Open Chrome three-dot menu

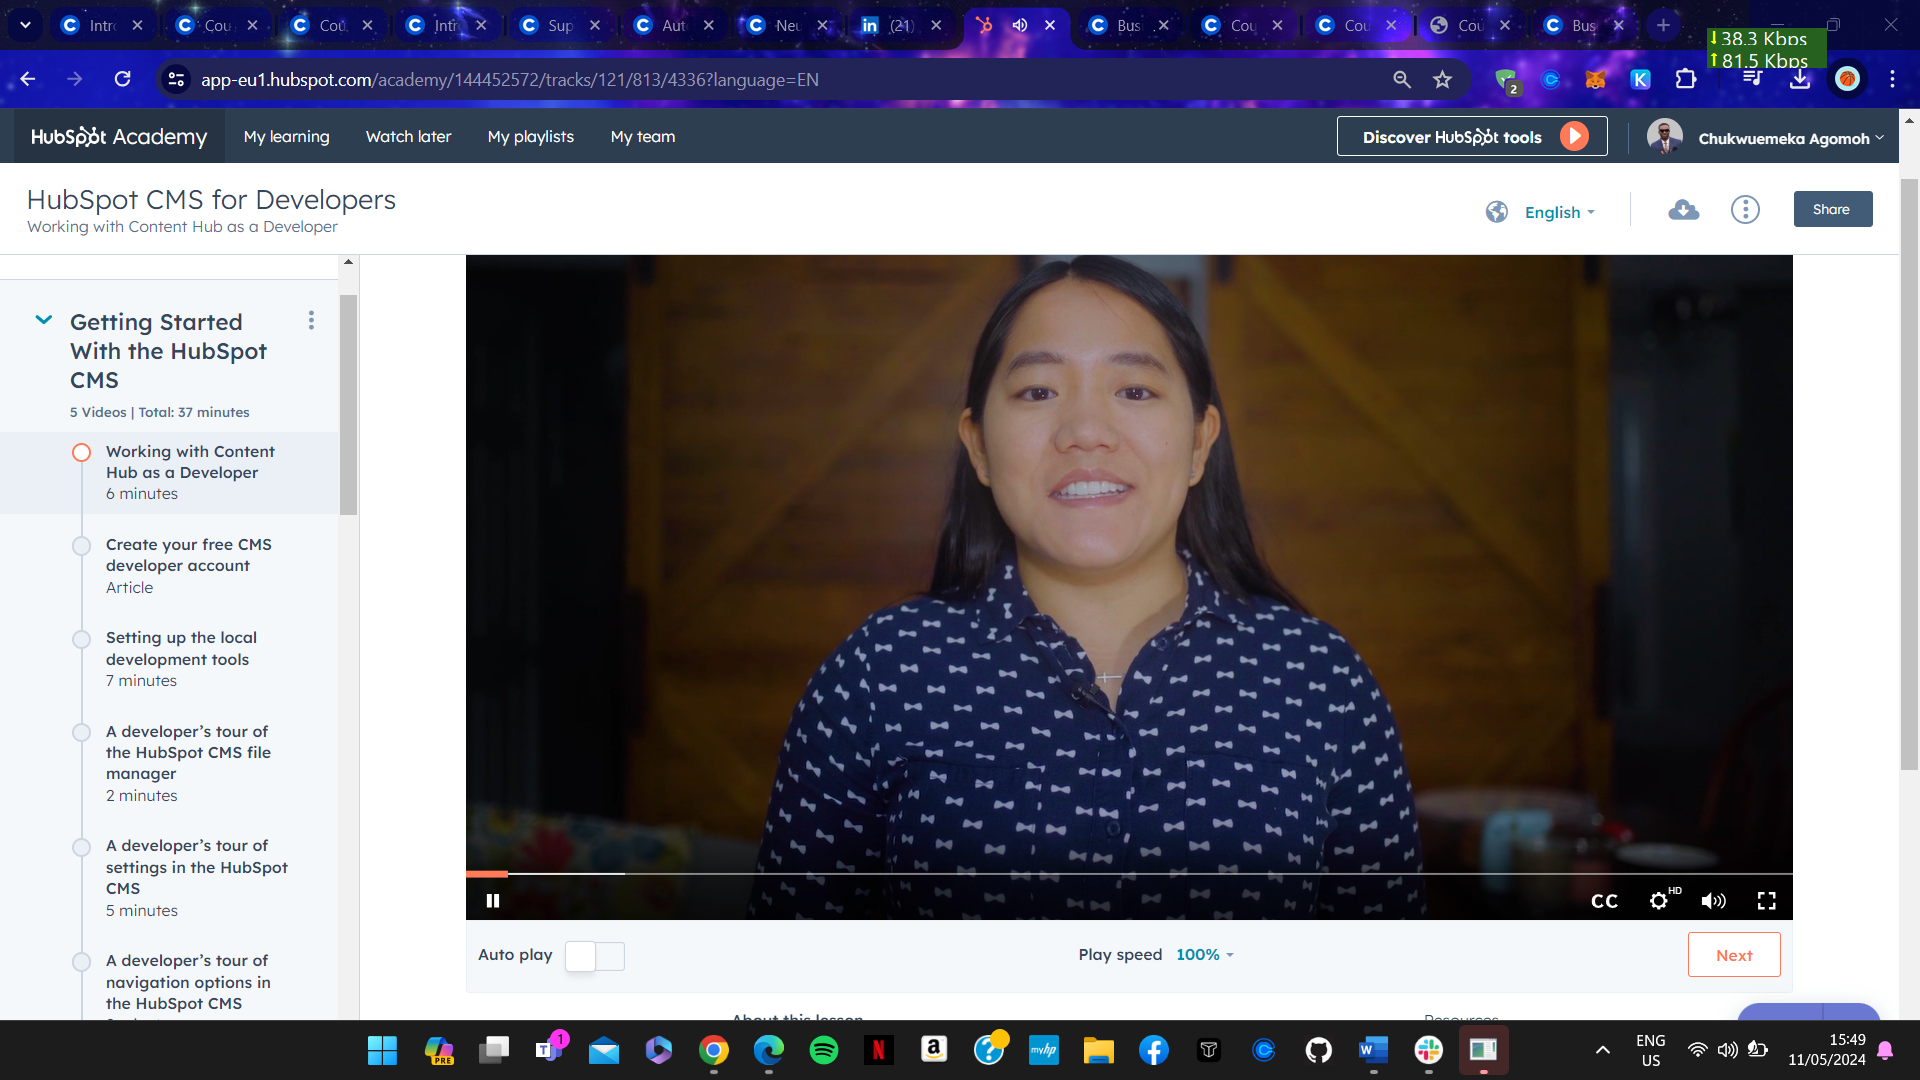(x=1892, y=80)
